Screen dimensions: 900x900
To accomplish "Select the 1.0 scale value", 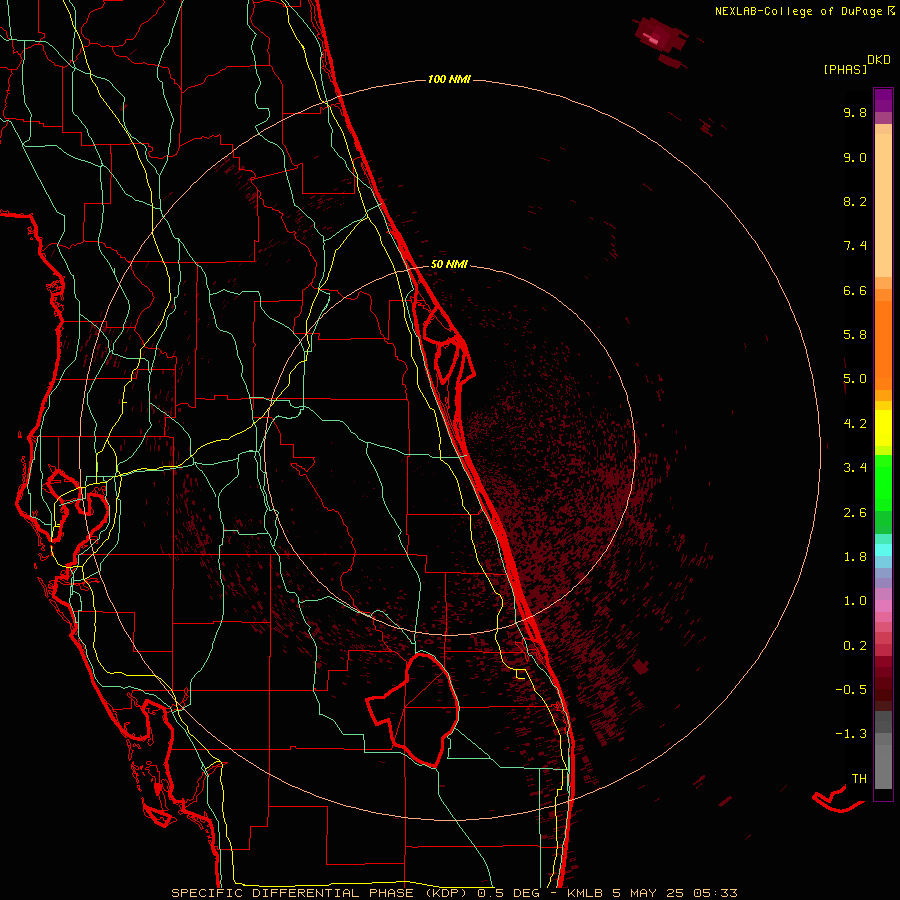I will 855,601.
